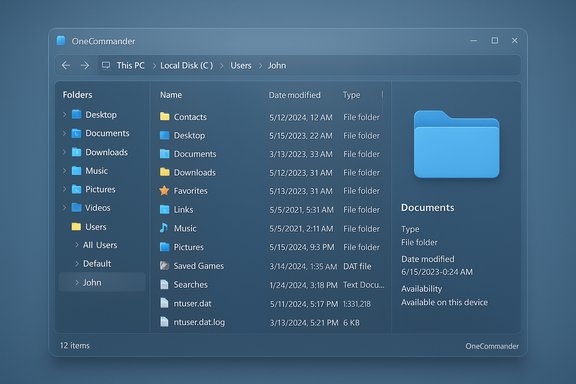576x384 pixels.
Task: Click the Documents folder icon in file list
Action: 165,154
